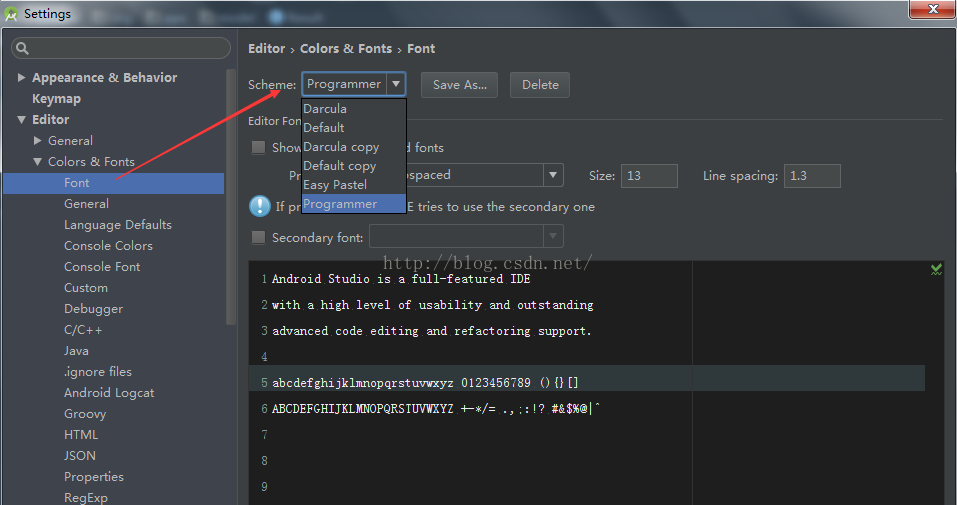Image resolution: width=957 pixels, height=505 pixels.
Task: Pick the Programmer scheme in list
Action: 354,203
